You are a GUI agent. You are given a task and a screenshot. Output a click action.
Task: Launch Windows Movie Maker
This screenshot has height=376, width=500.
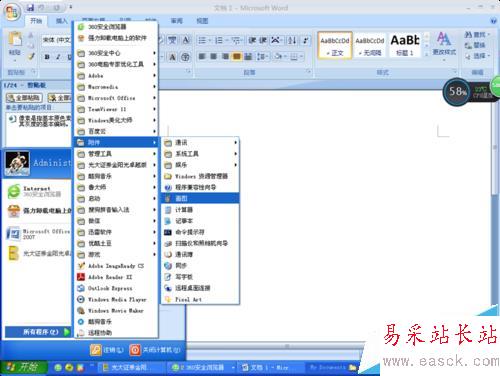click(x=116, y=311)
